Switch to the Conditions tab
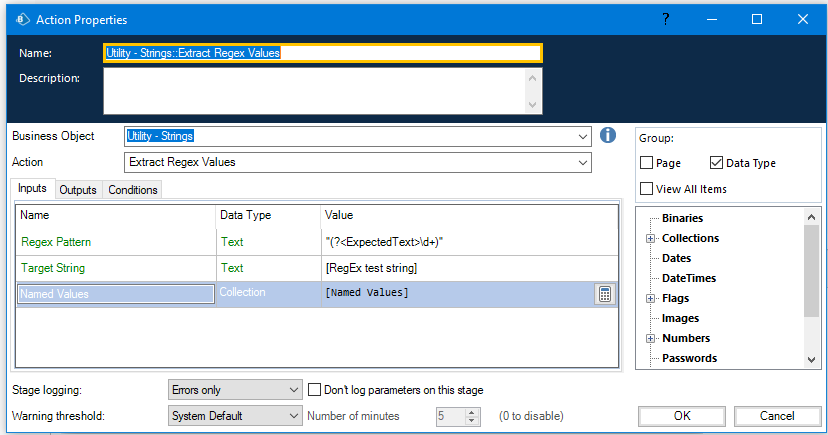 pos(132,190)
